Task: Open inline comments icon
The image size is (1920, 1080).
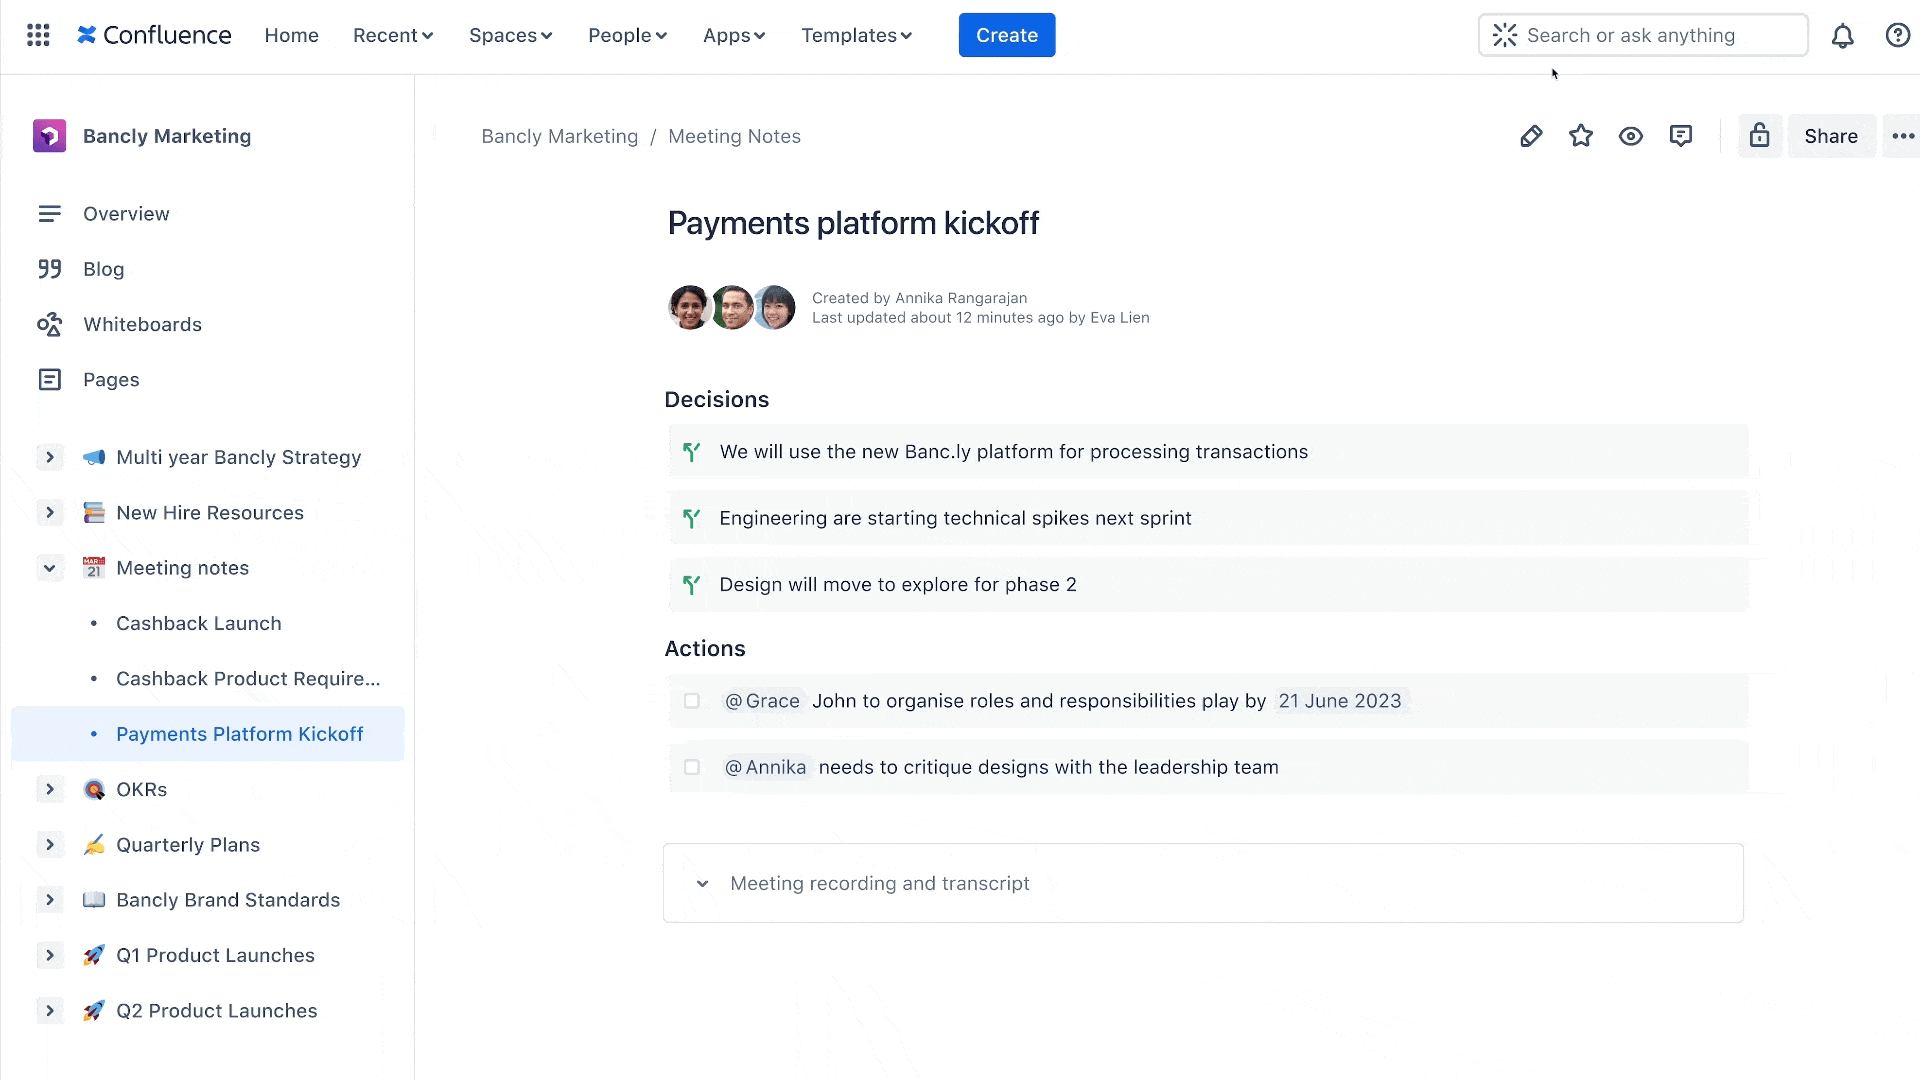Action: (x=1681, y=136)
